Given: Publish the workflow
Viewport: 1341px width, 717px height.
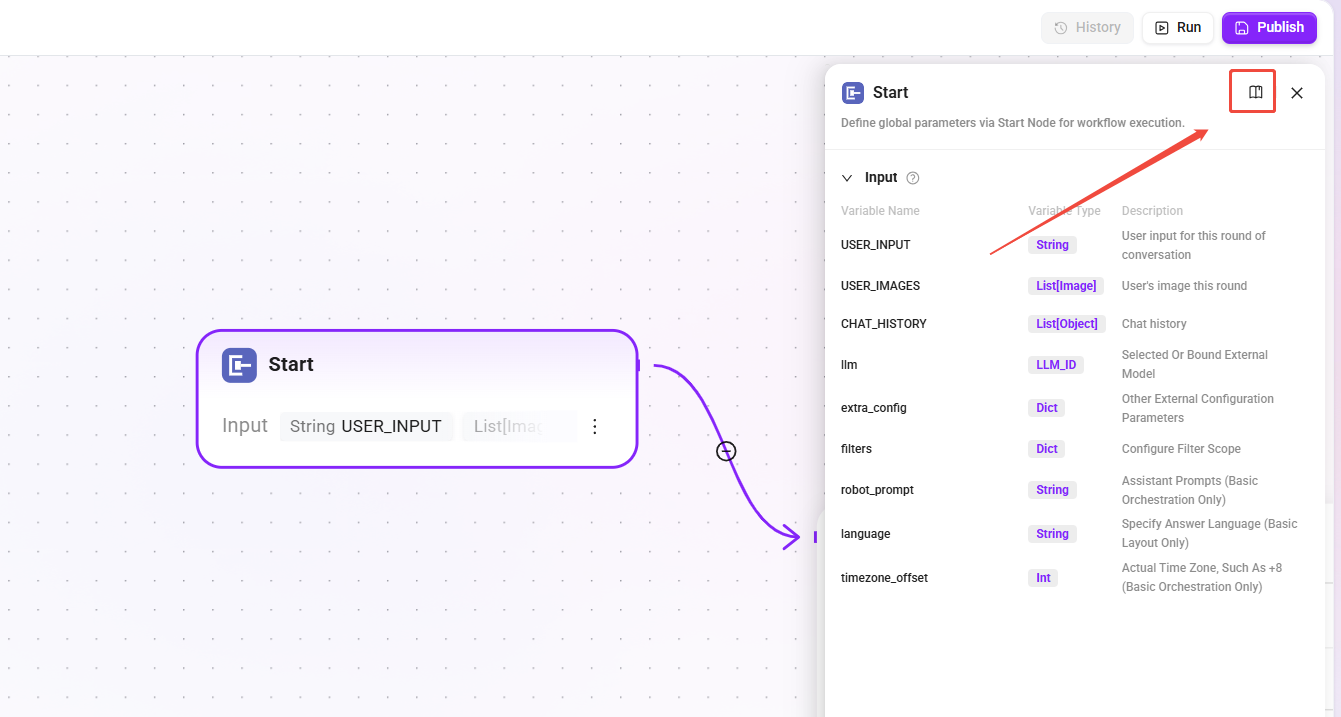Looking at the screenshot, I should coord(1269,28).
